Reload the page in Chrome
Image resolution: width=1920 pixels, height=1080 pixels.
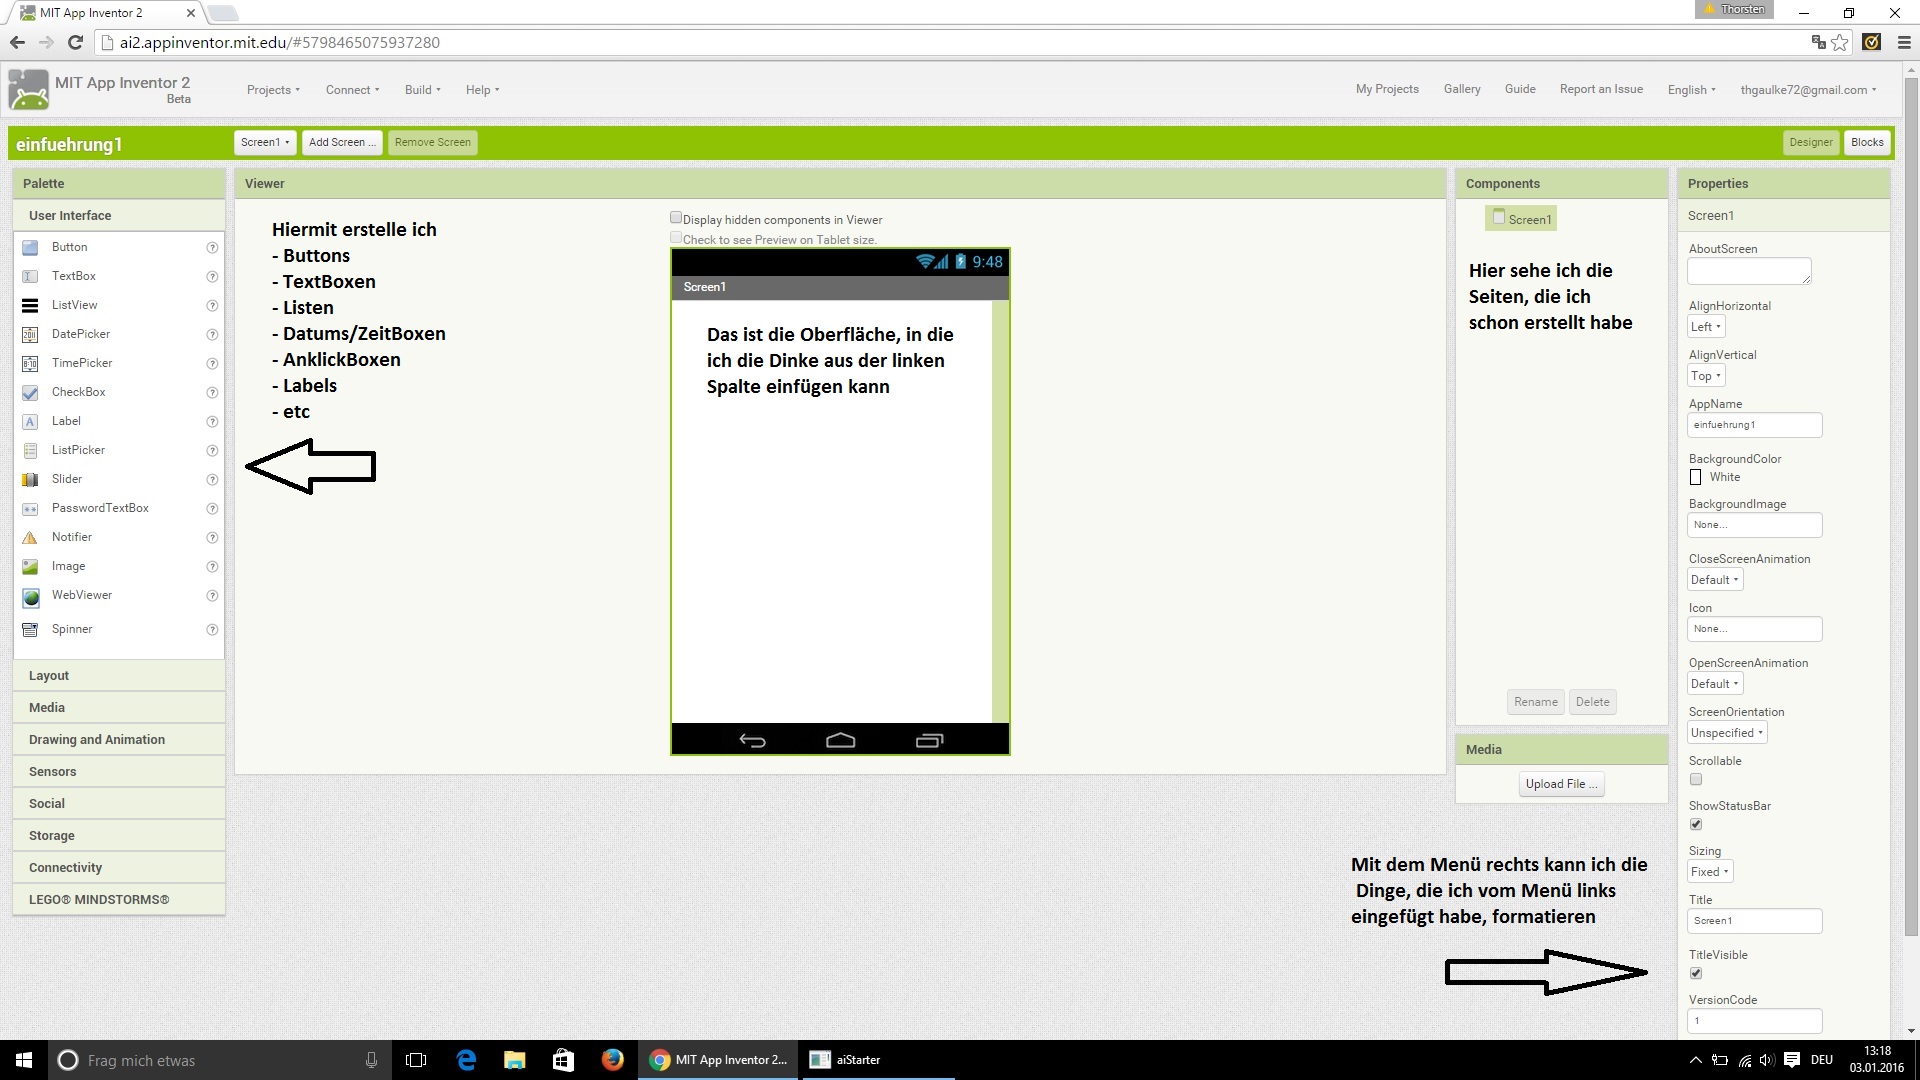[x=75, y=42]
